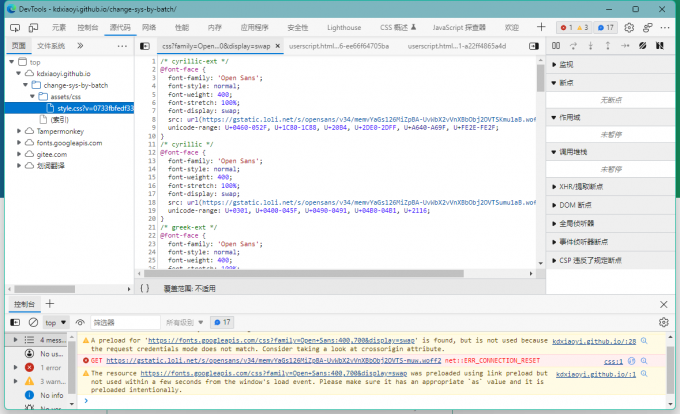Screen dimensions: 680x414
Task: Collapse the assets/css folder
Action: point(33,96)
